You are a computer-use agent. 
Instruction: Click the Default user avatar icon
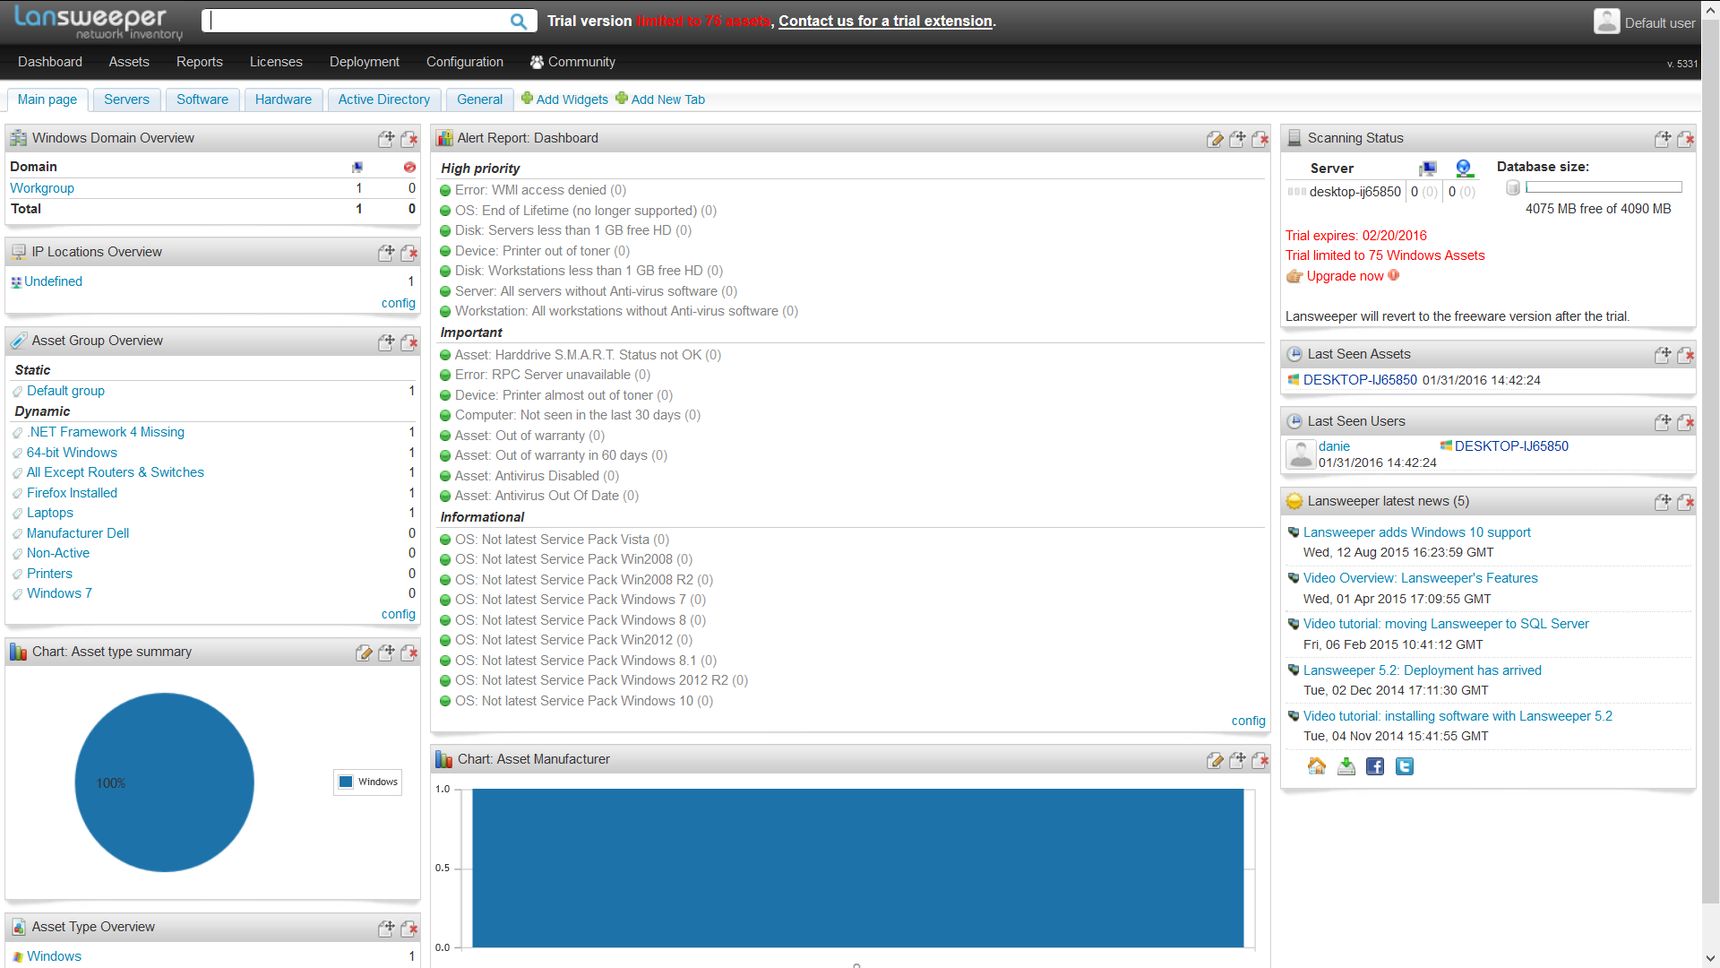coord(1606,21)
